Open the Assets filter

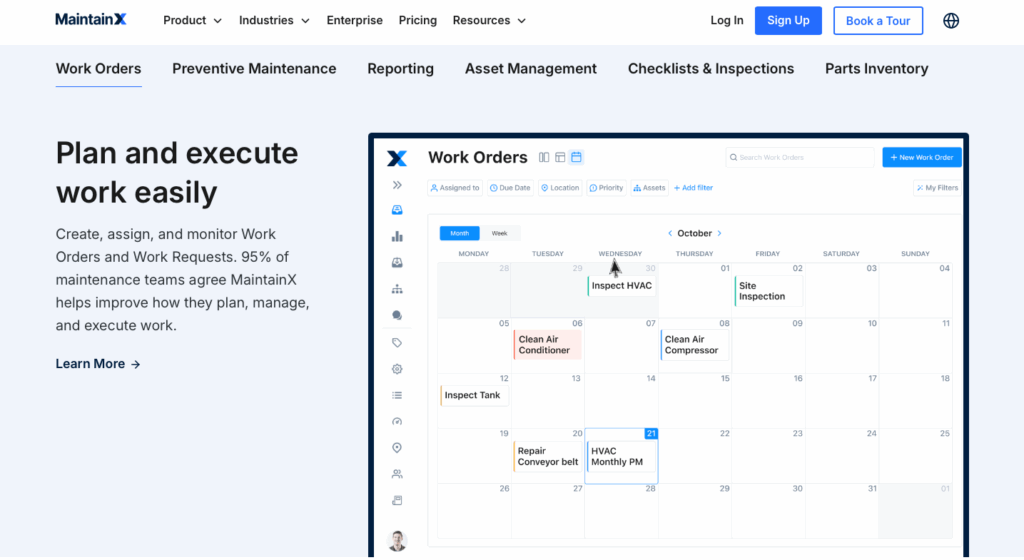click(649, 188)
